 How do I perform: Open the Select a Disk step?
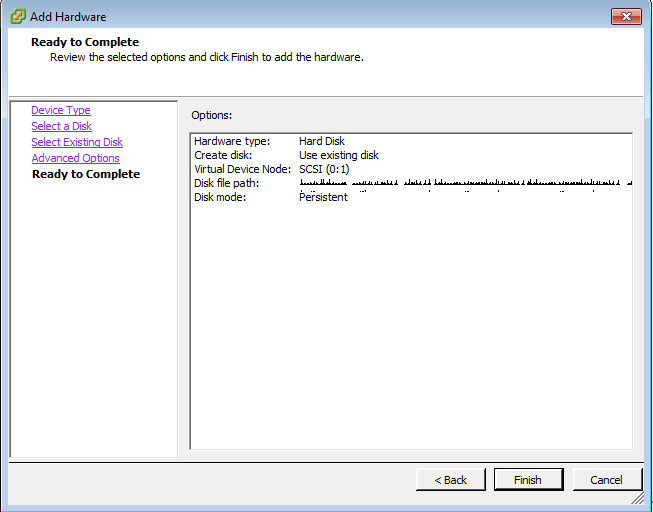coord(61,126)
